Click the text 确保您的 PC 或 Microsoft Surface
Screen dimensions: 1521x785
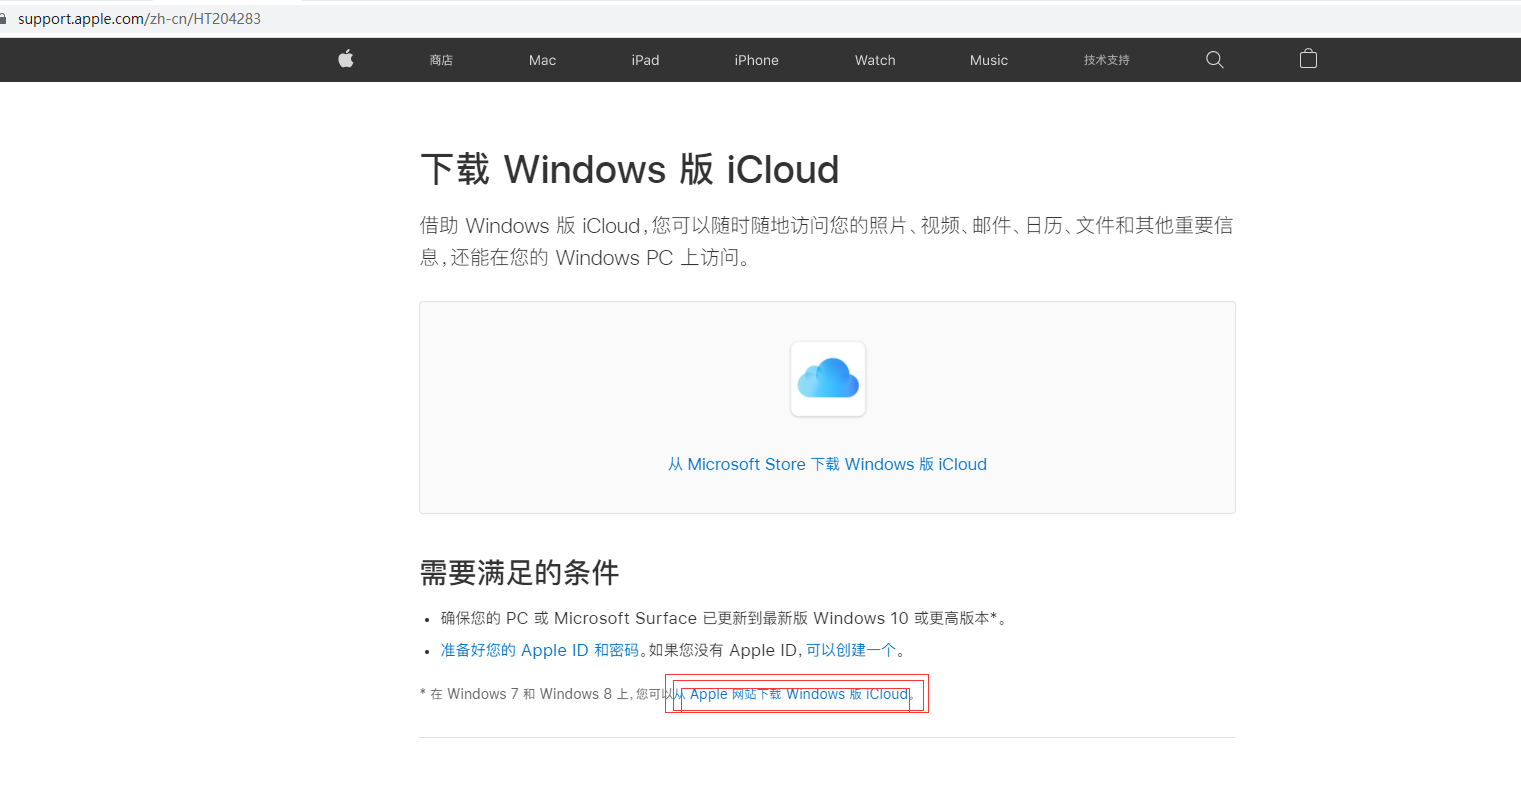(x=569, y=618)
